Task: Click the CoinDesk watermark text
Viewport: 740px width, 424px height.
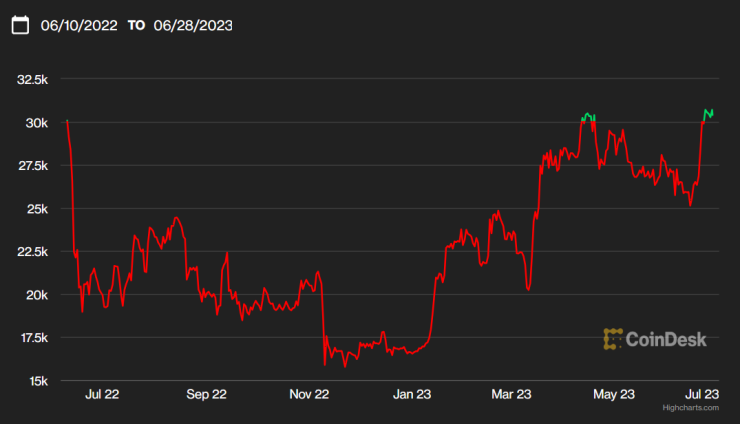Action: tap(666, 339)
